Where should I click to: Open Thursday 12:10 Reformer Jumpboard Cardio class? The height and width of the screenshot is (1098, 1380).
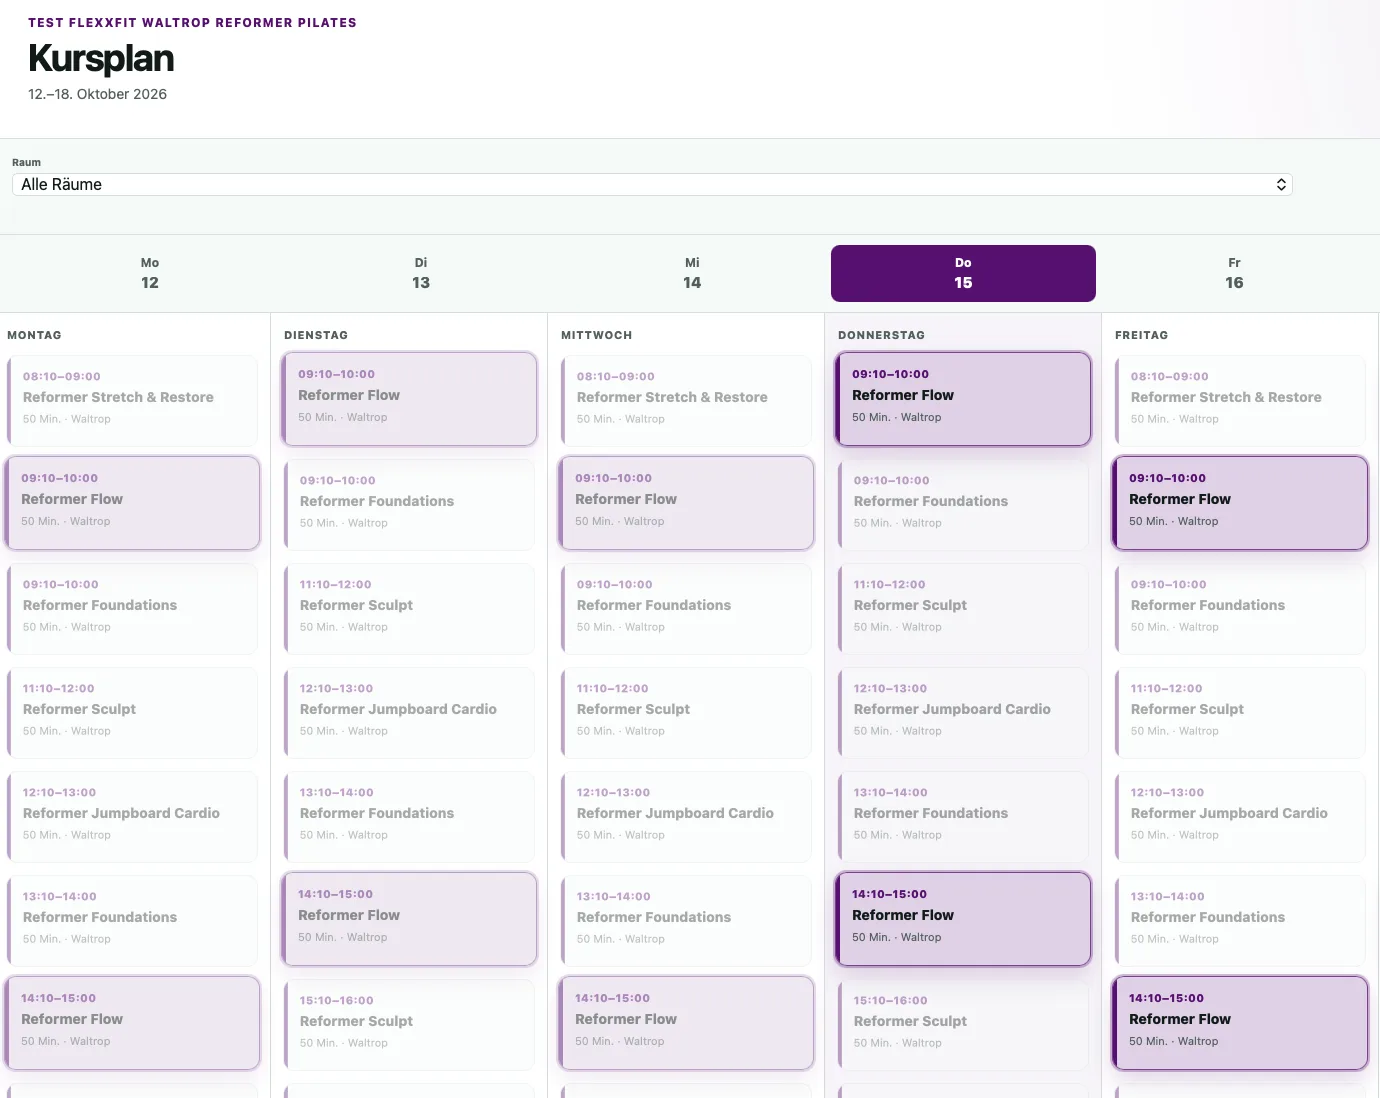(964, 713)
